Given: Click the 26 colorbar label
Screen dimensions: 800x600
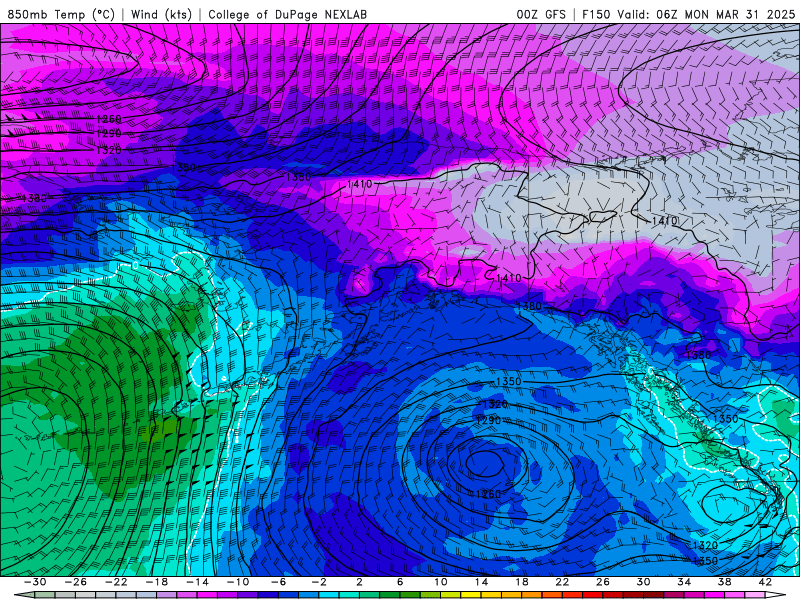Looking at the screenshot, I should [x=603, y=582].
